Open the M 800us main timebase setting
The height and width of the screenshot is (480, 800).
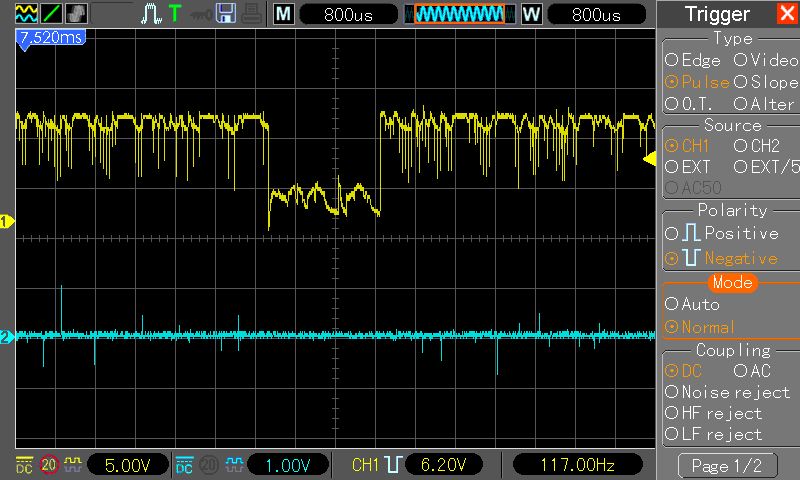point(335,14)
